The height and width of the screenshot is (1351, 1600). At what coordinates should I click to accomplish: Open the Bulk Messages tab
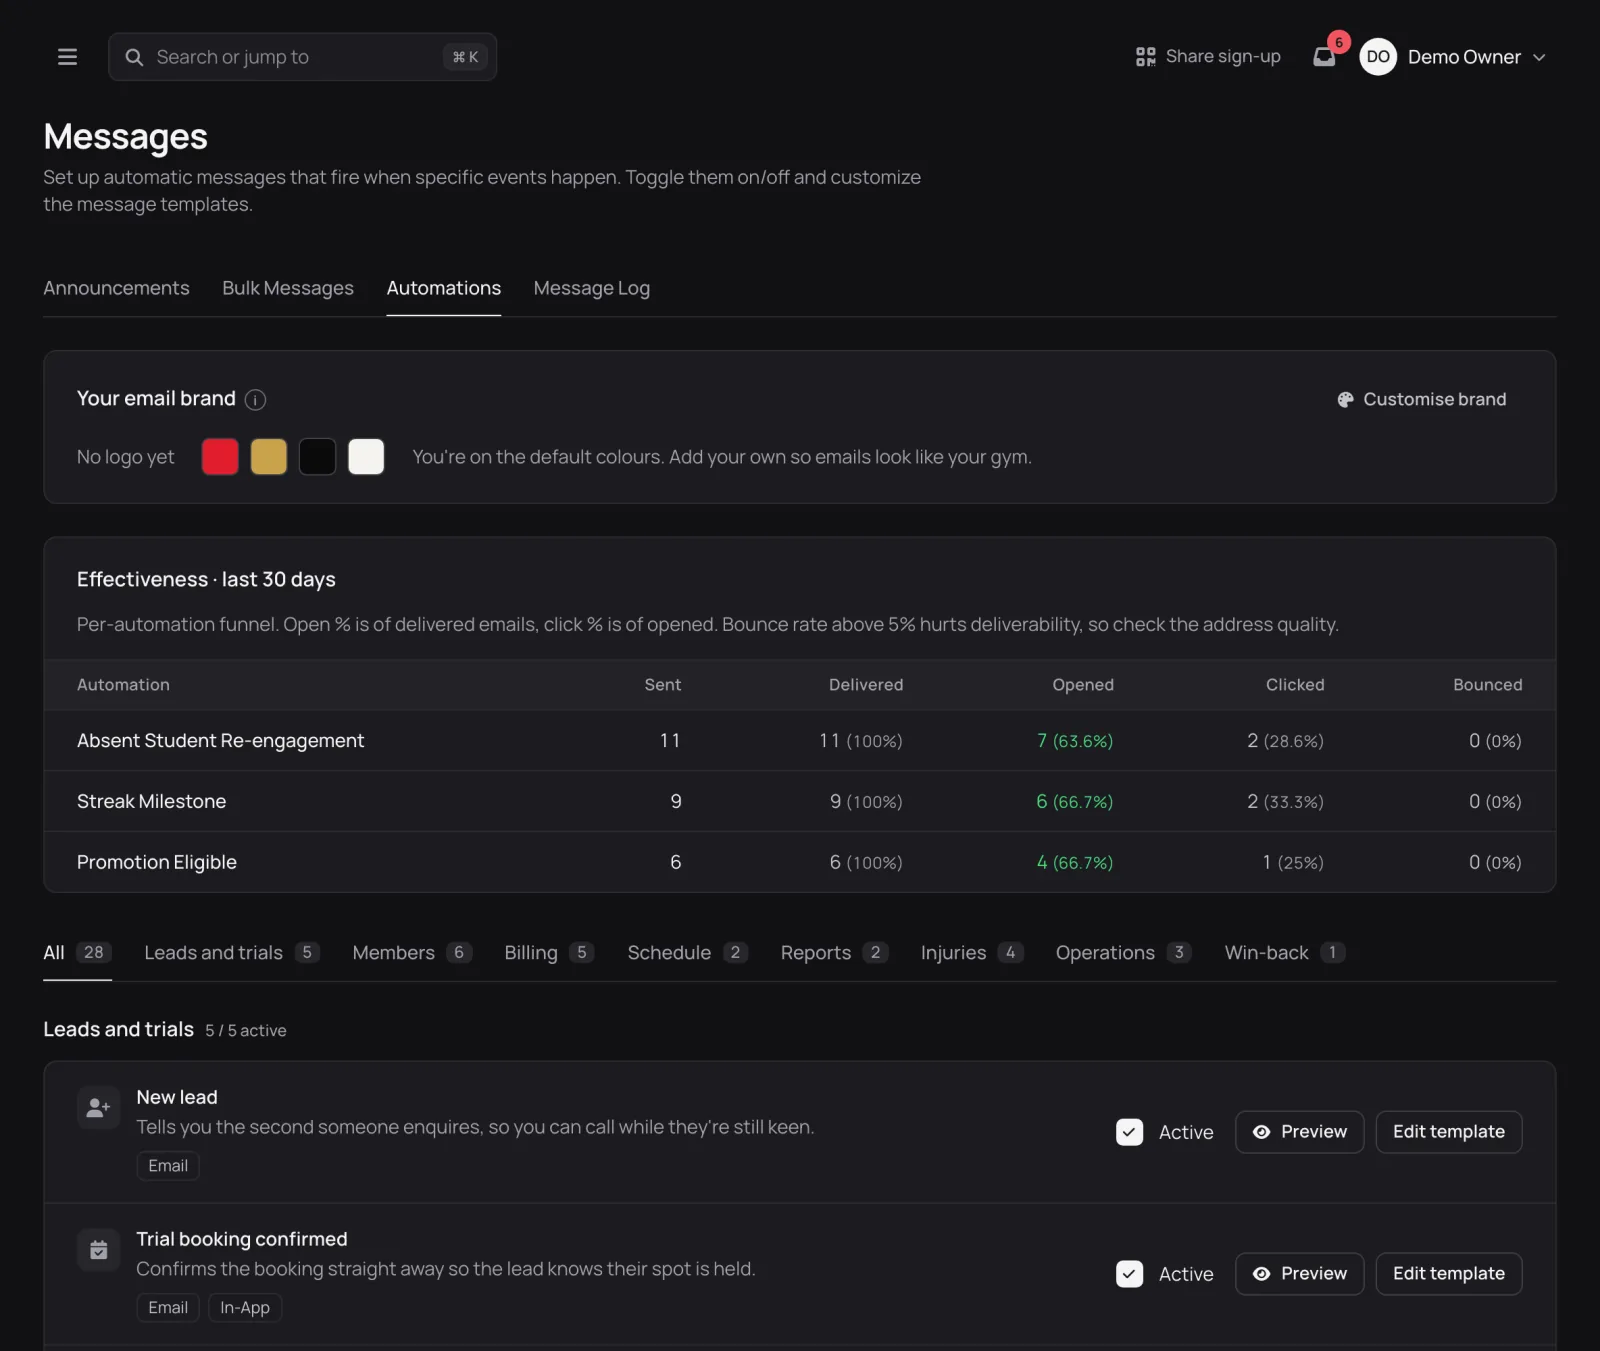pos(288,288)
